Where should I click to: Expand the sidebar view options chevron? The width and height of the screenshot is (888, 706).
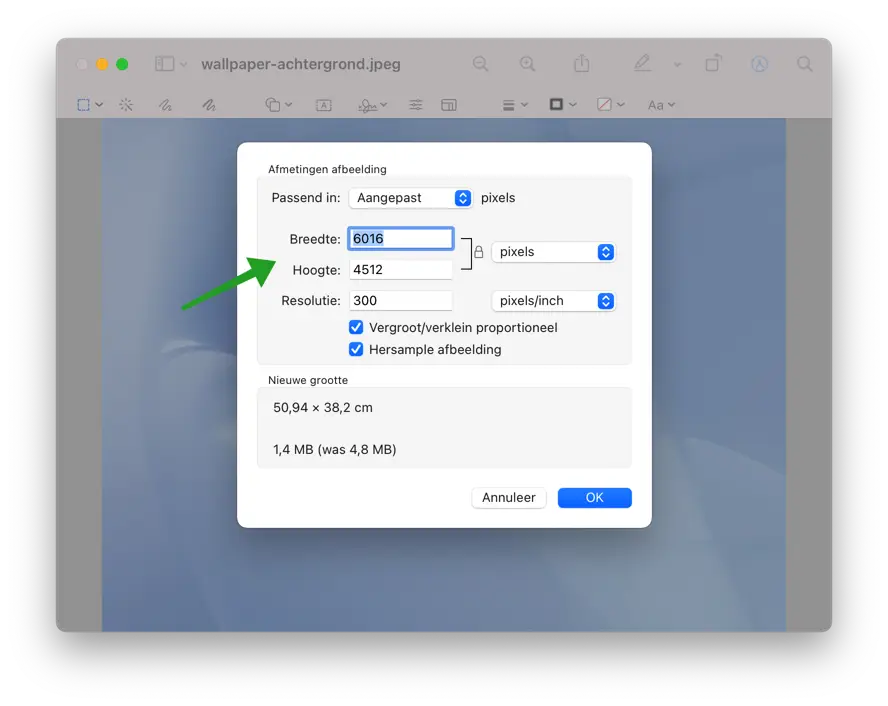coord(183,65)
